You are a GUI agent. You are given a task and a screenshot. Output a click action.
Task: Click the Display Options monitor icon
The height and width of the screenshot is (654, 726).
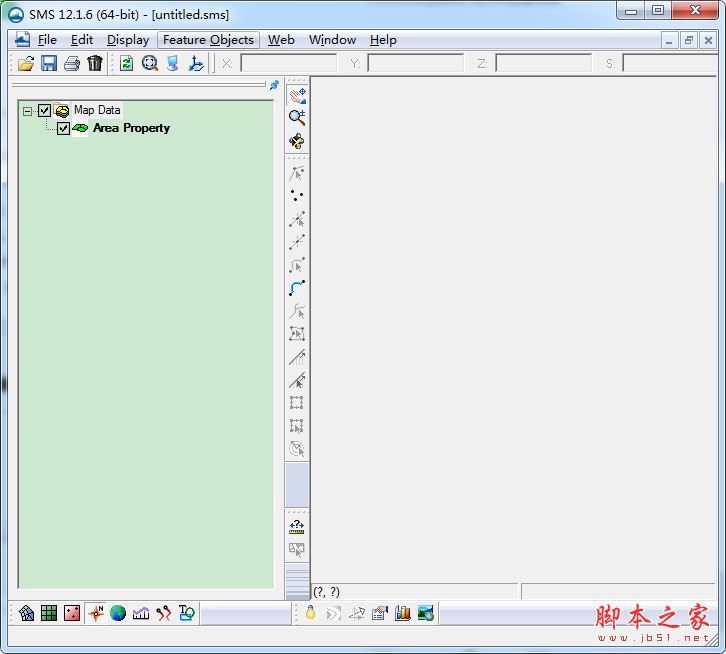pyautogui.click(x=173, y=63)
